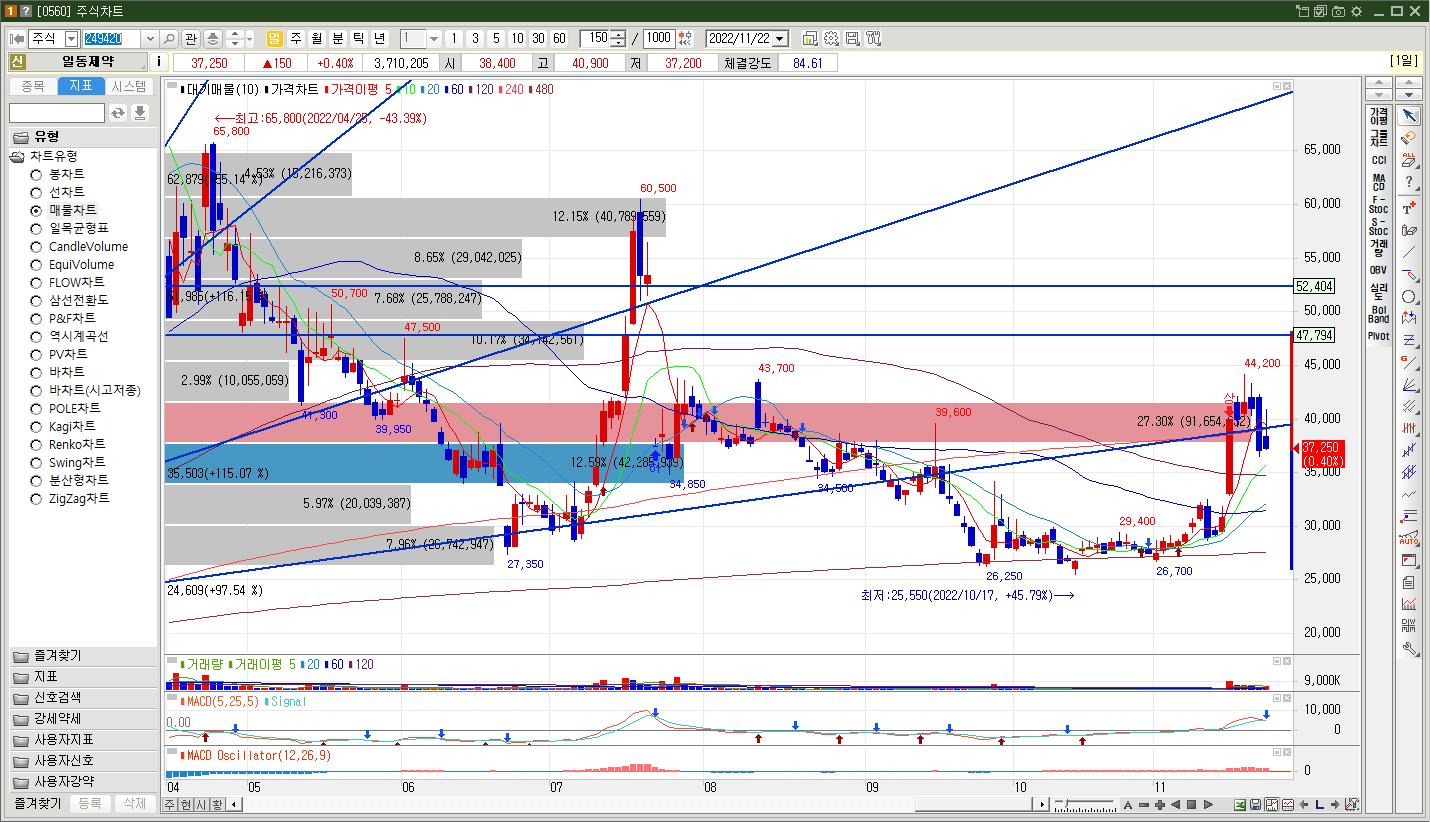Click the download icon beside the indicator search box

pyautogui.click(x=140, y=113)
